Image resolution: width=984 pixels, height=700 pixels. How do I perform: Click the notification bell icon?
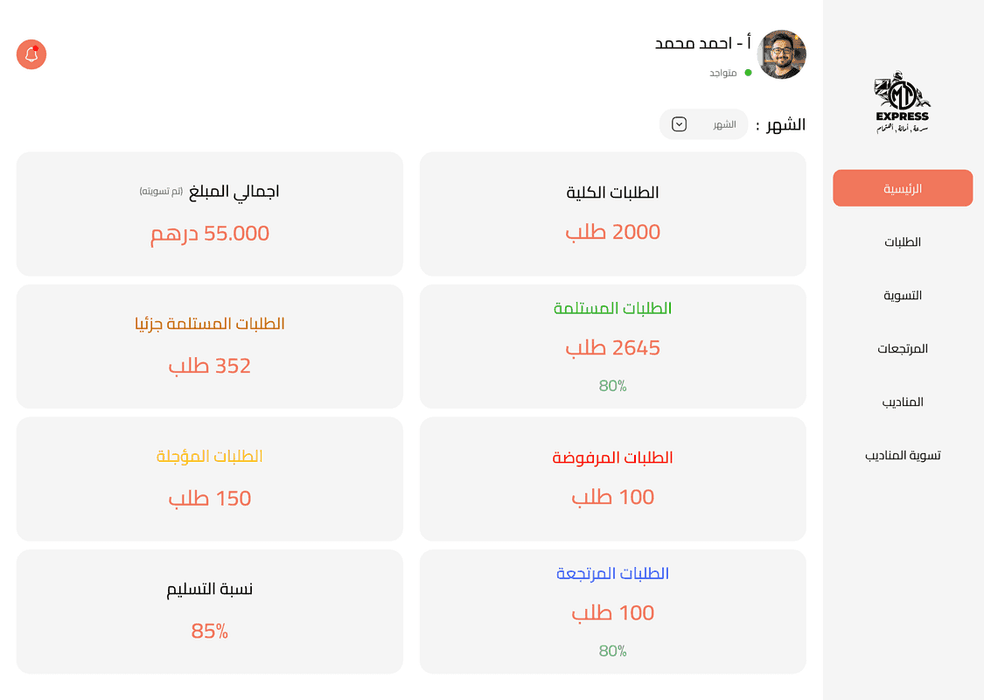coord(31,55)
